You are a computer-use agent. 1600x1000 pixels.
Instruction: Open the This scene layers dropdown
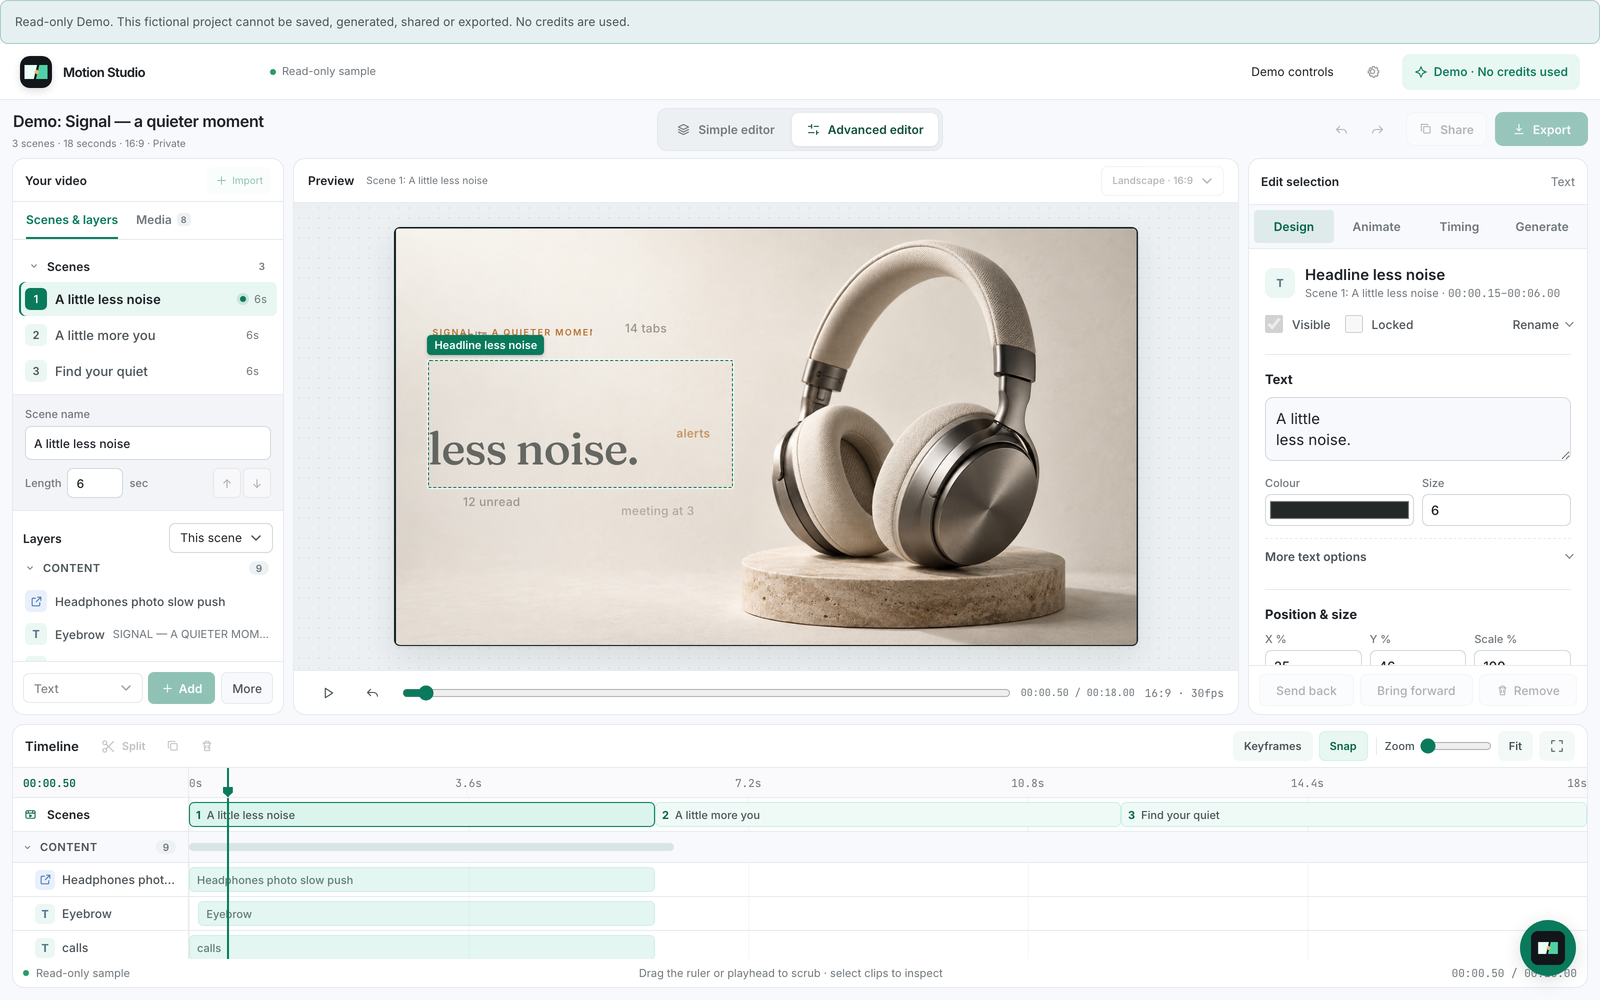pos(221,538)
